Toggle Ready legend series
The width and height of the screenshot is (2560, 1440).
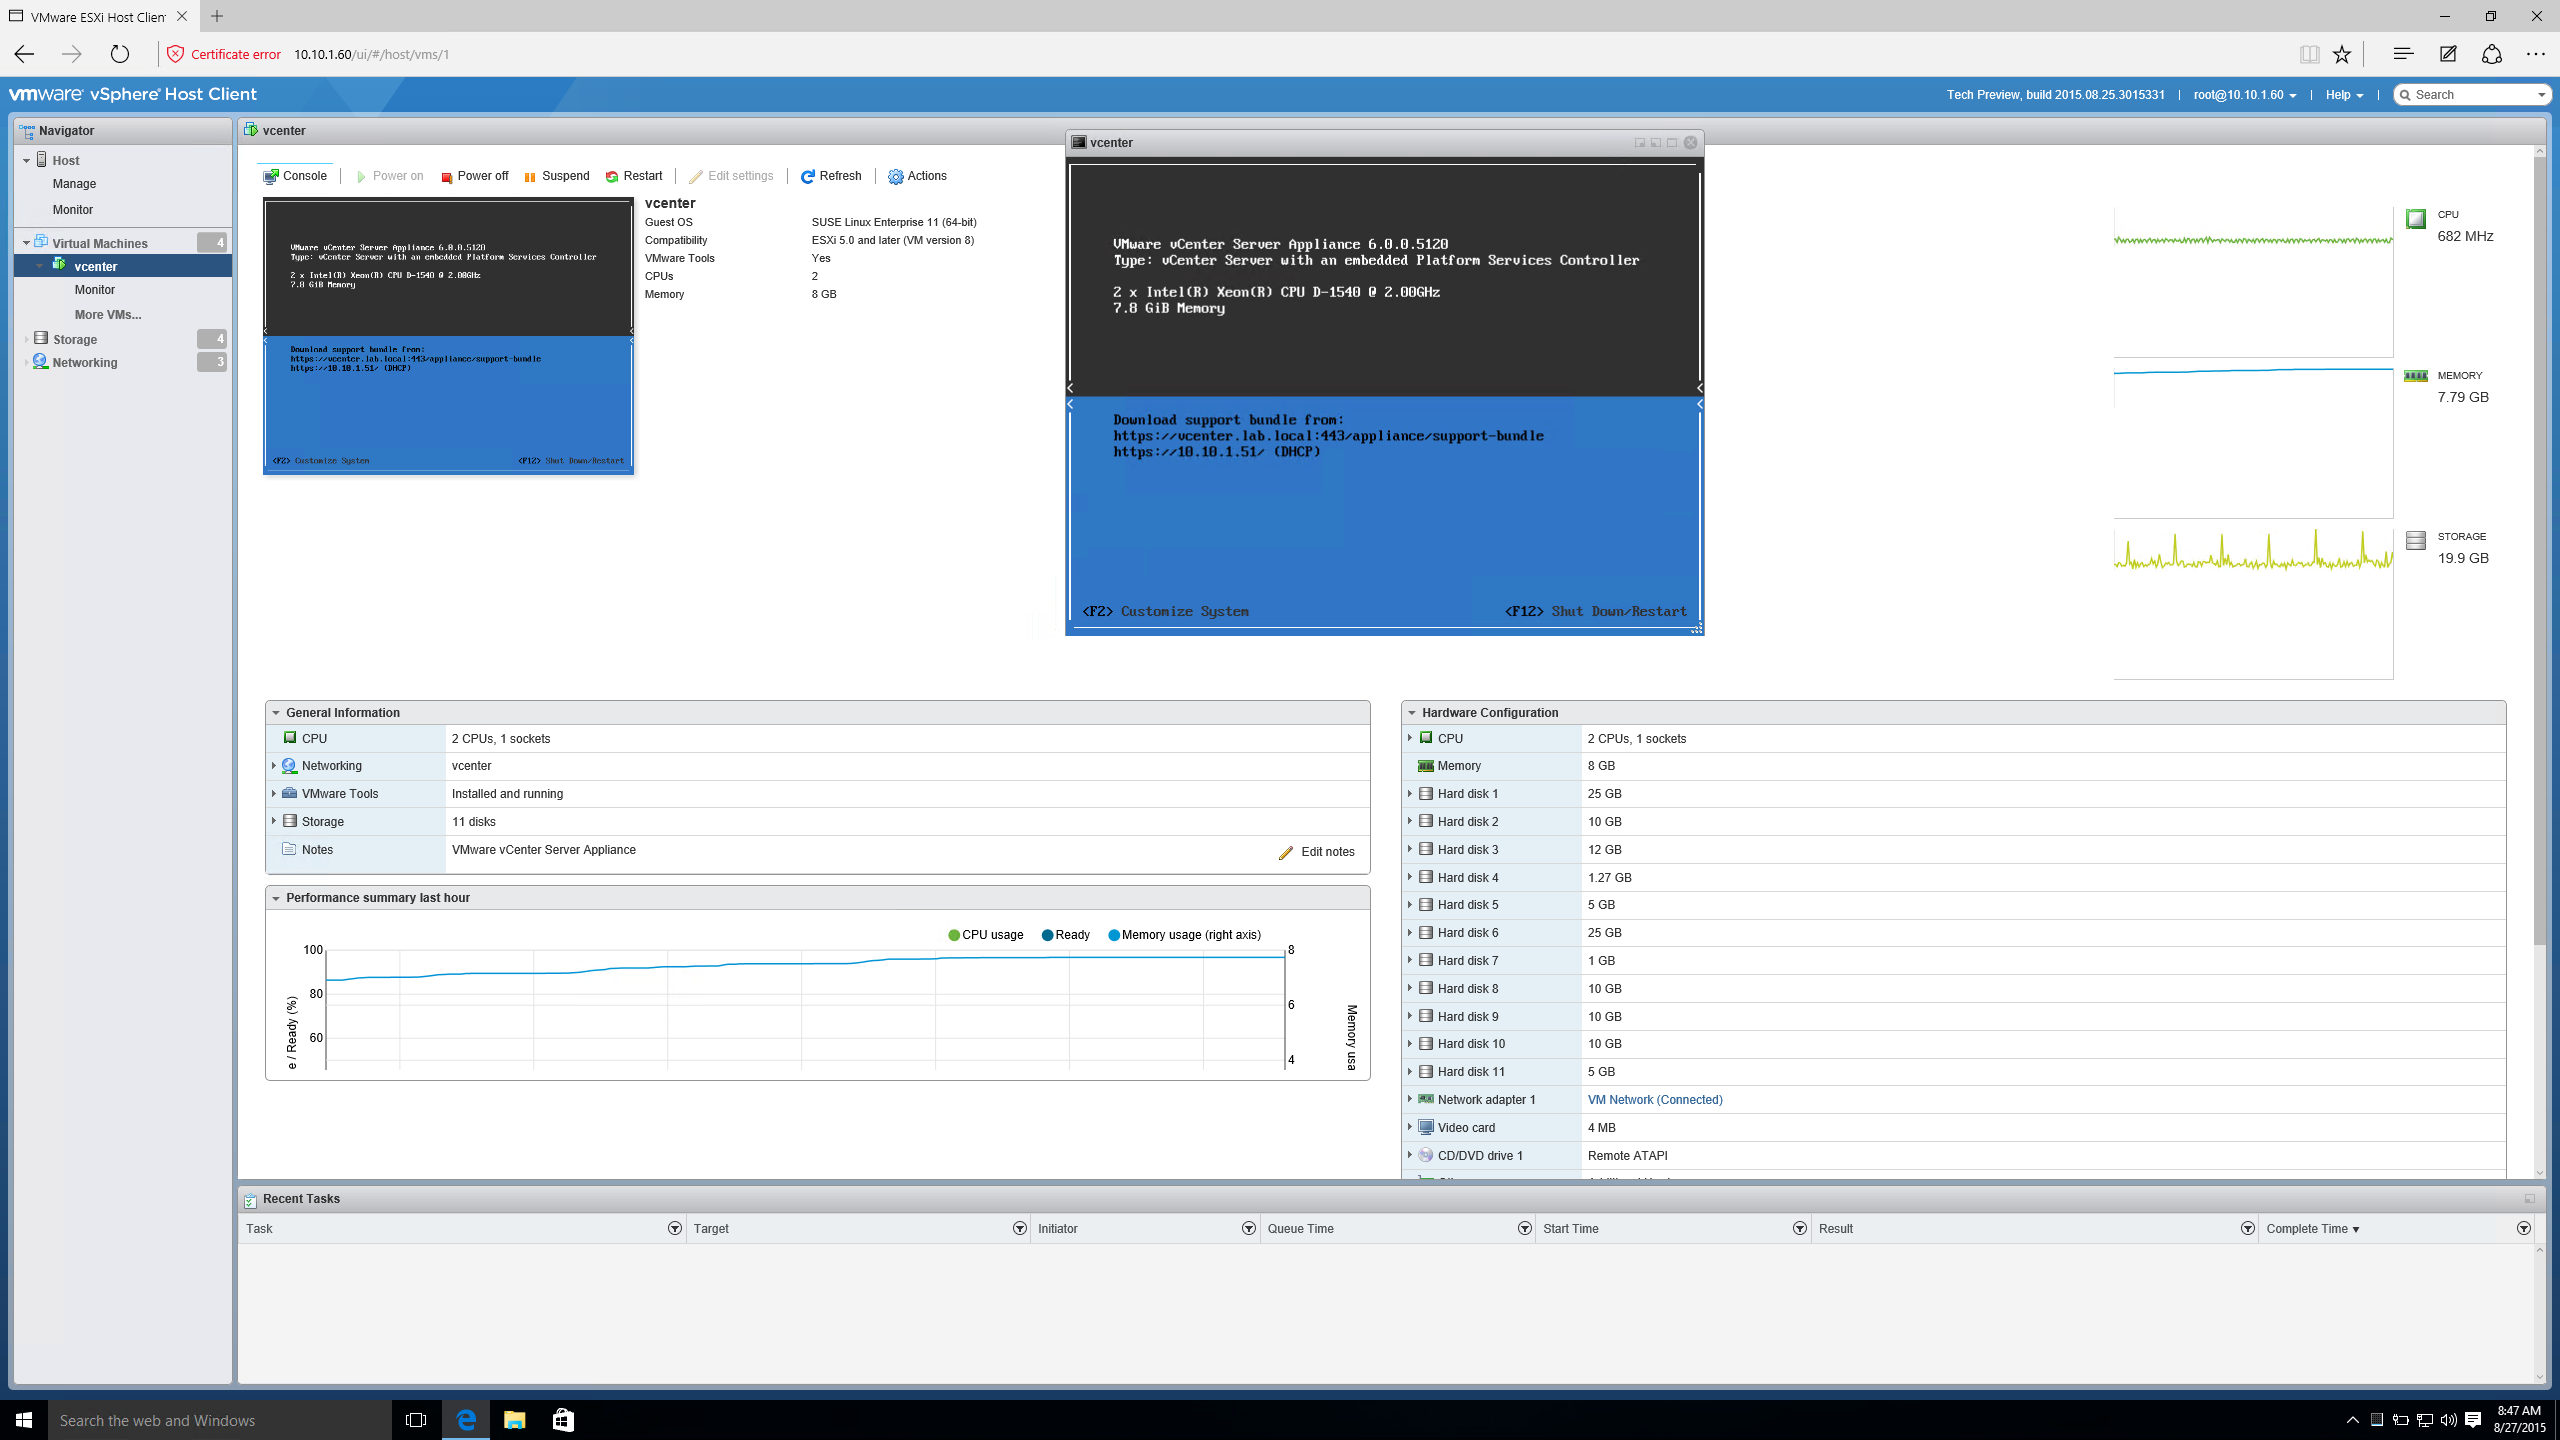click(x=1066, y=935)
